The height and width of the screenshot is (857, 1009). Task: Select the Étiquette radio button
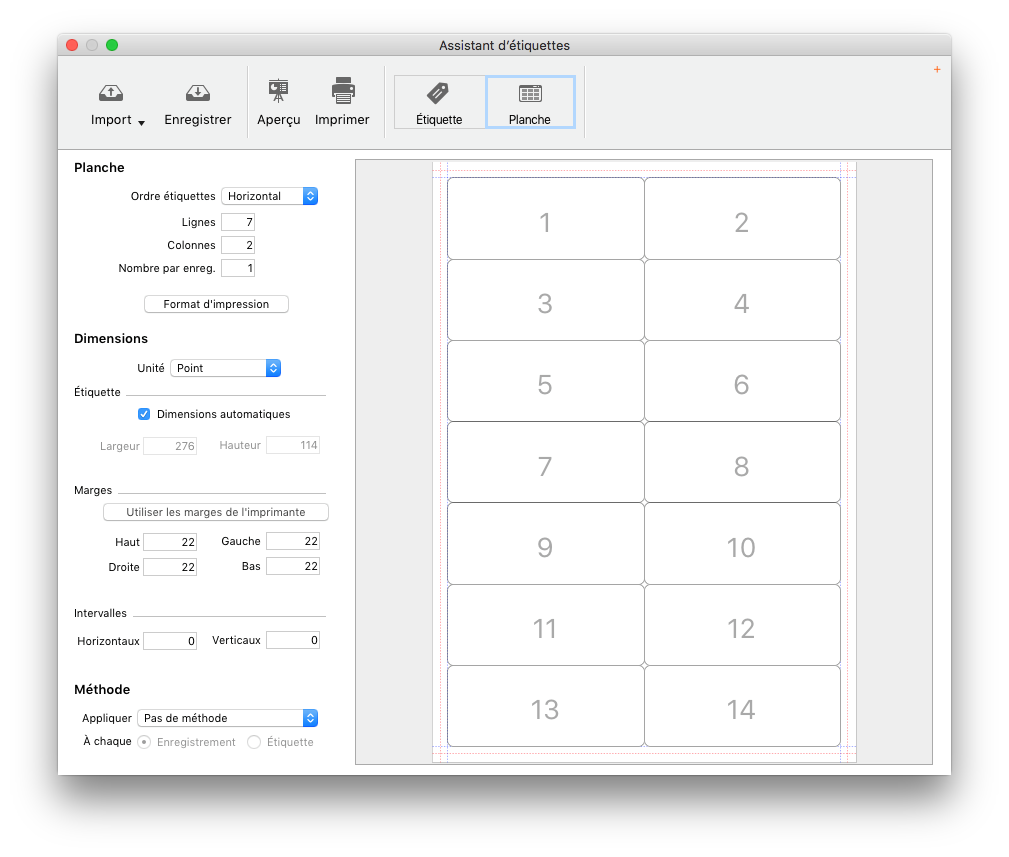(254, 742)
